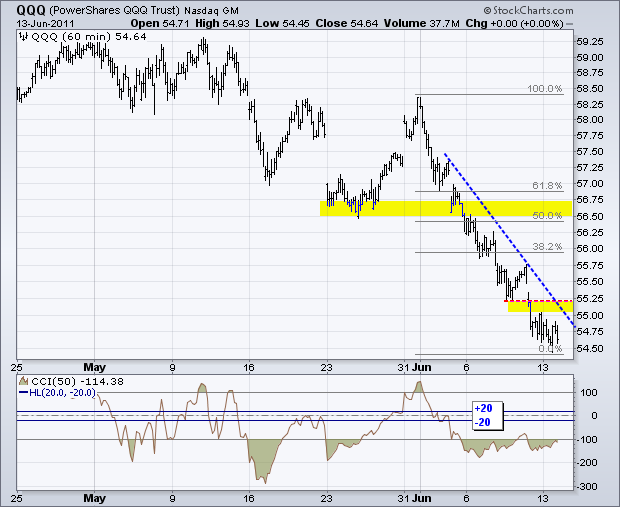Click the -200 level on the CCI axis
Image resolution: width=620 pixels, height=507 pixels.
[587, 462]
